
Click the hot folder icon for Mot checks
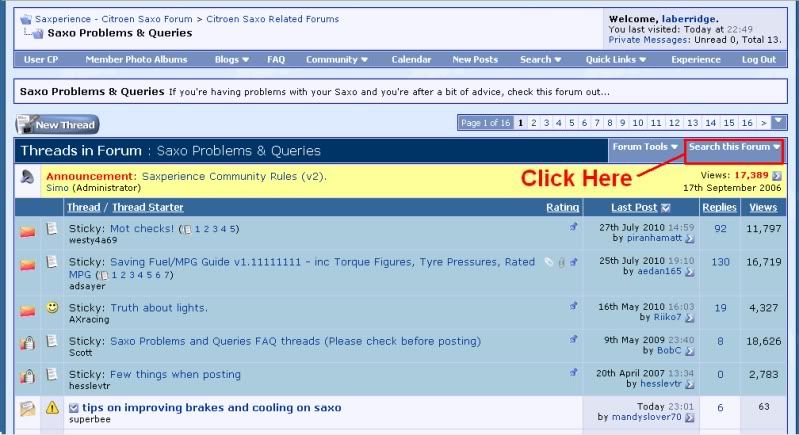click(x=28, y=232)
